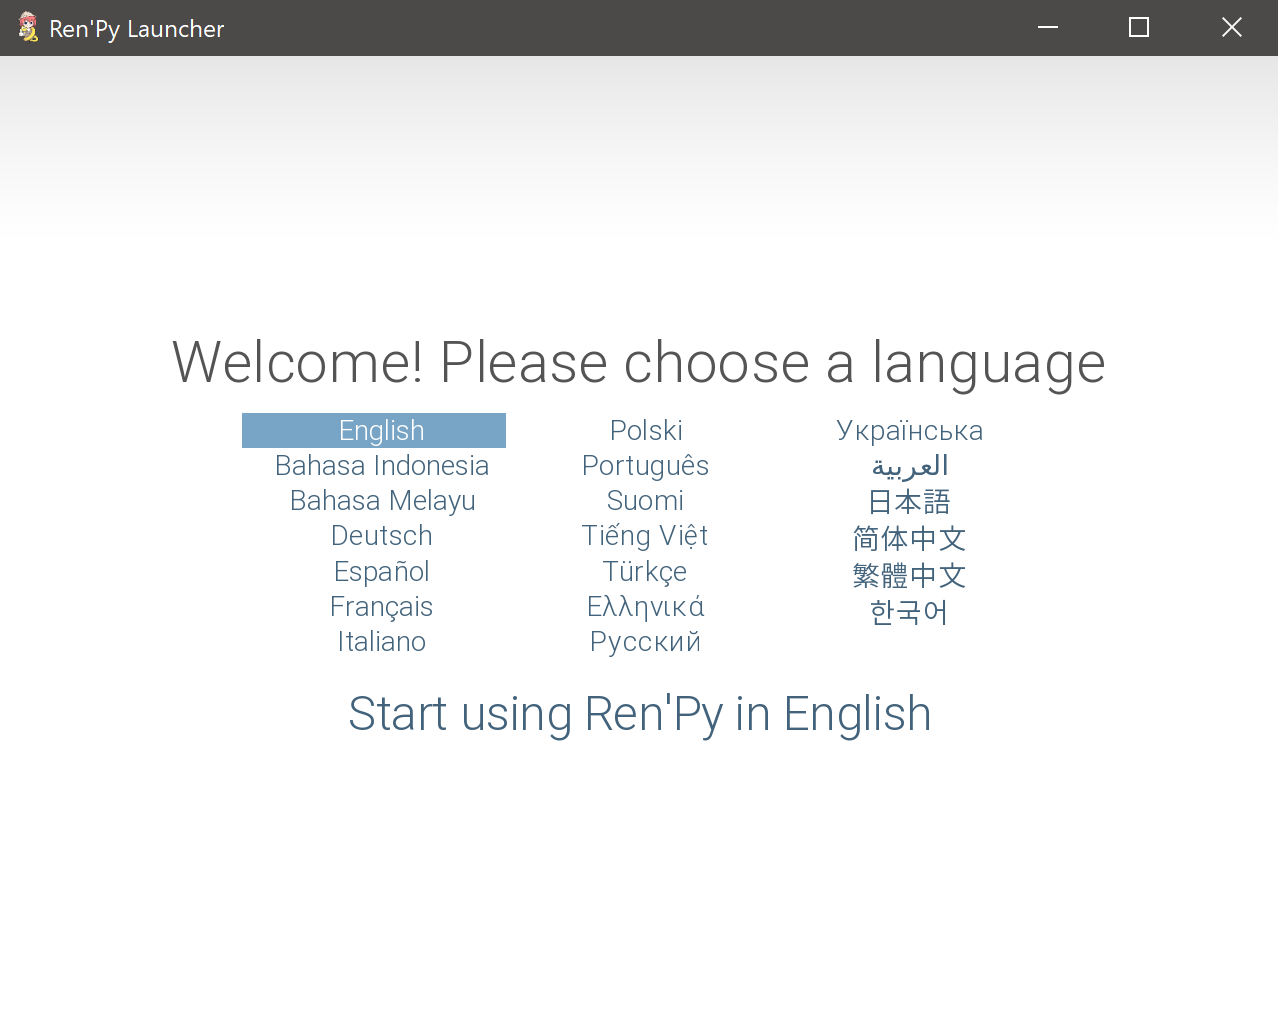Select Русский language
This screenshot has height=1010, width=1278.
point(645,641)
